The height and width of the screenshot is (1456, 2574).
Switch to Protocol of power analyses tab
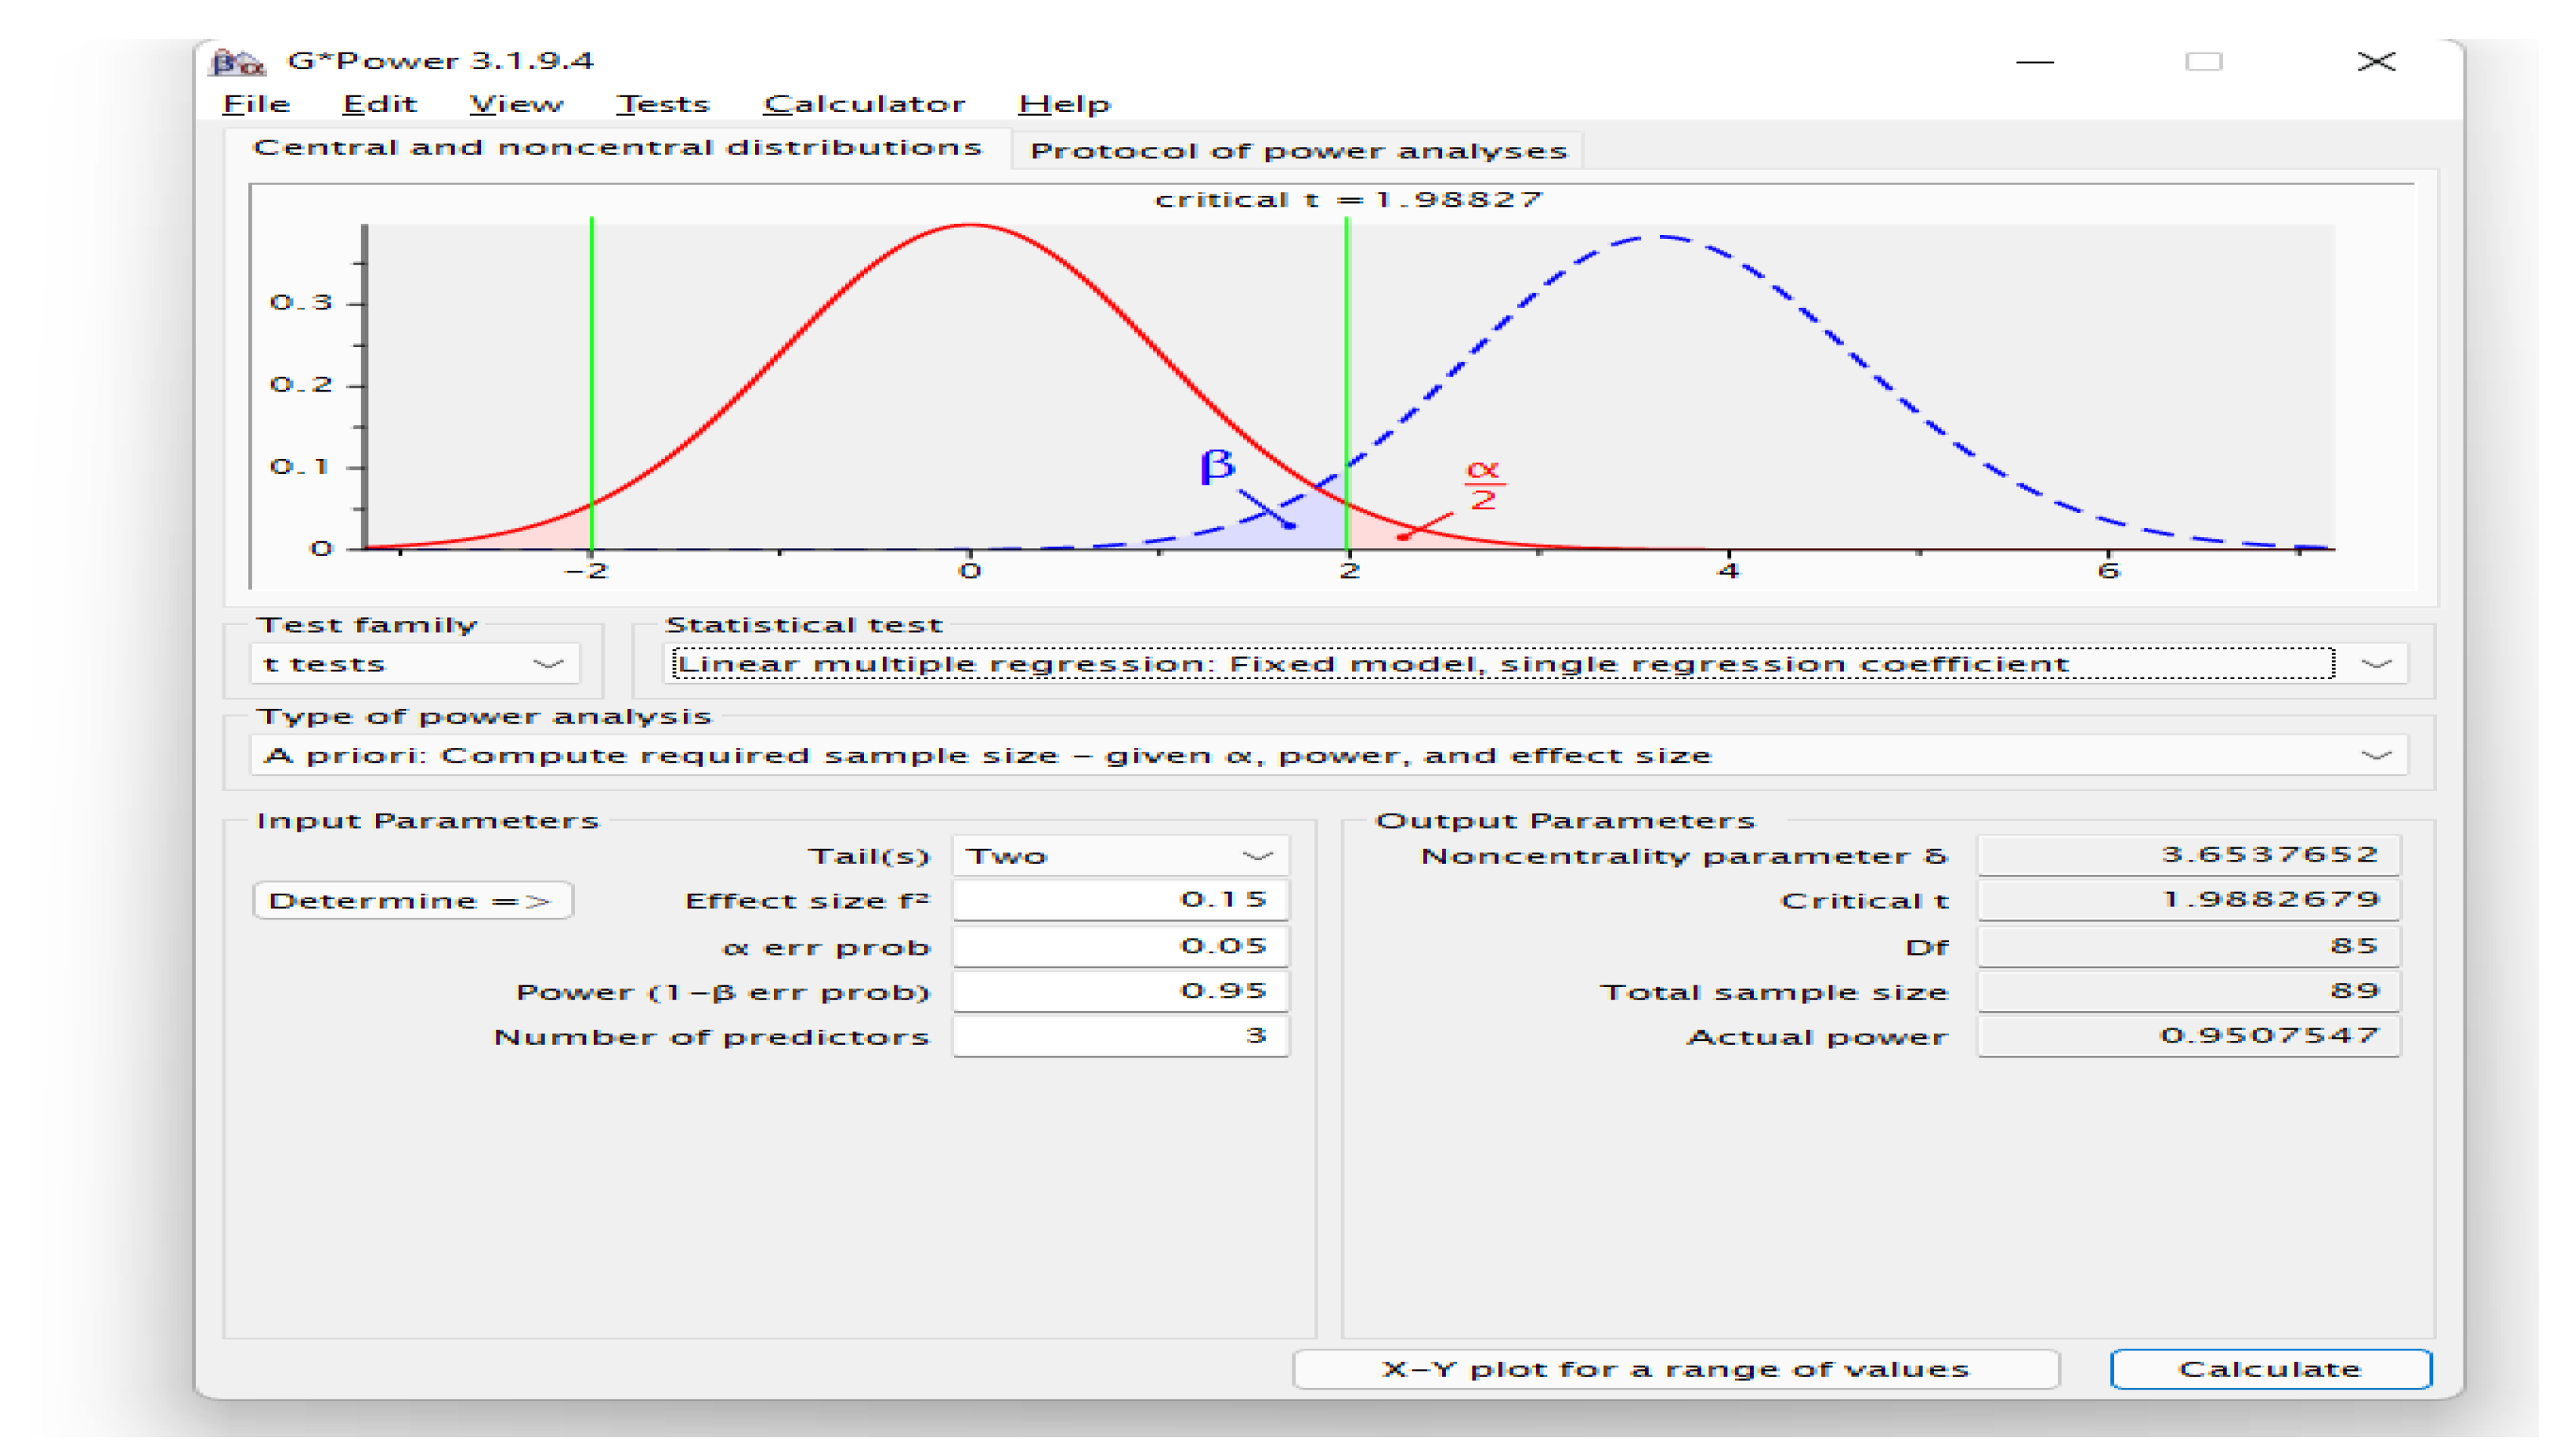[x=1298, y=151]
